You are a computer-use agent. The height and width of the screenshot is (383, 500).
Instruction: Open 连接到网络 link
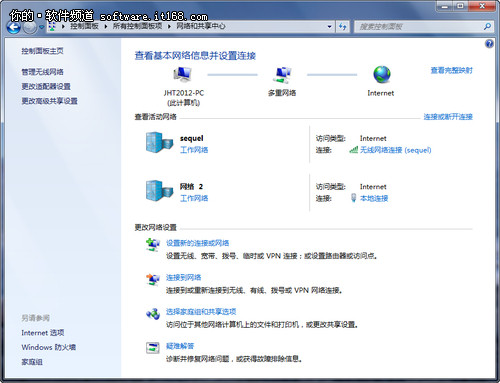point(184,277)
